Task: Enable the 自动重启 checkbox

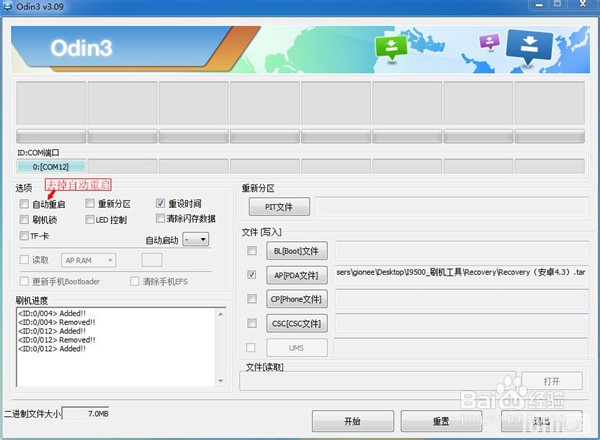Action: [x=24, y=204]
